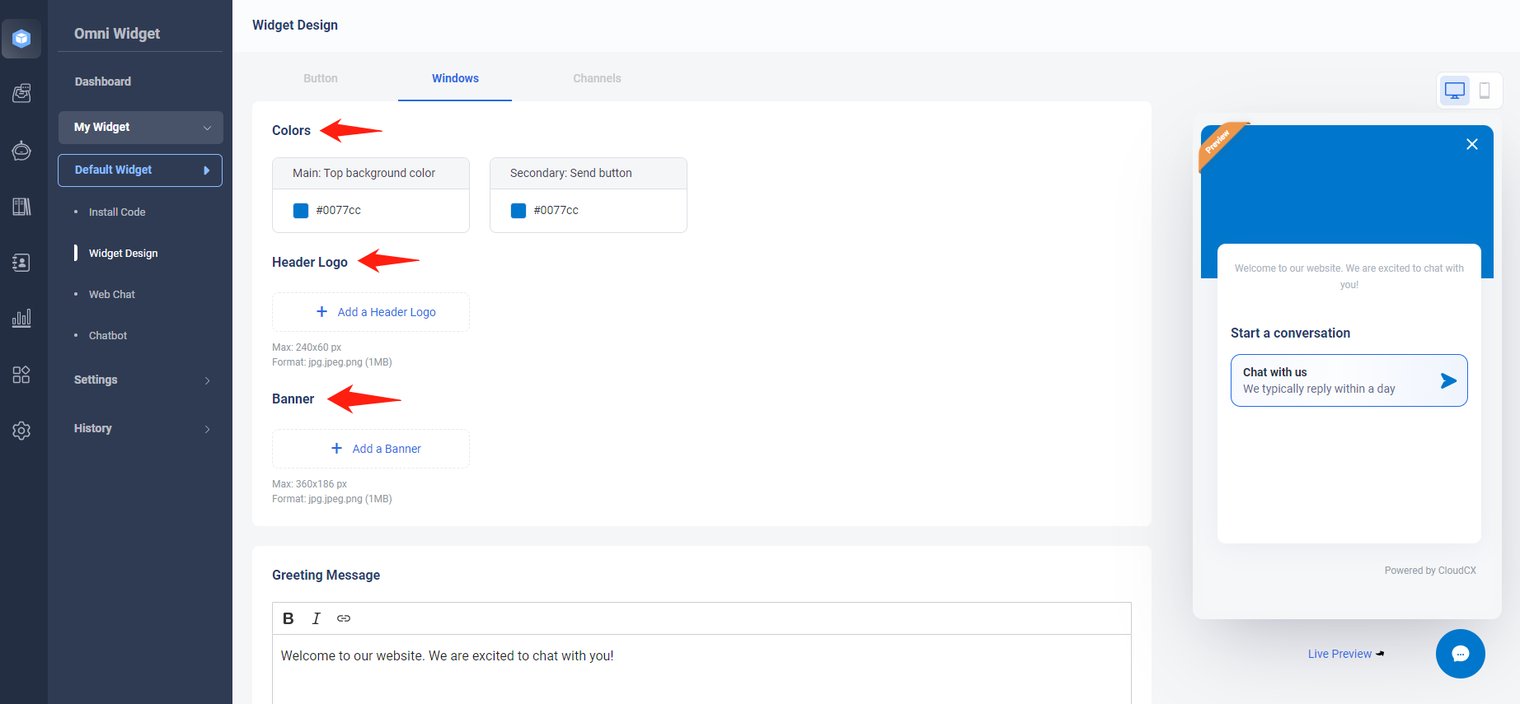1520x704 pixels.
Task: Click the round chat bubble launcher button
Action: click(1460, 654)
